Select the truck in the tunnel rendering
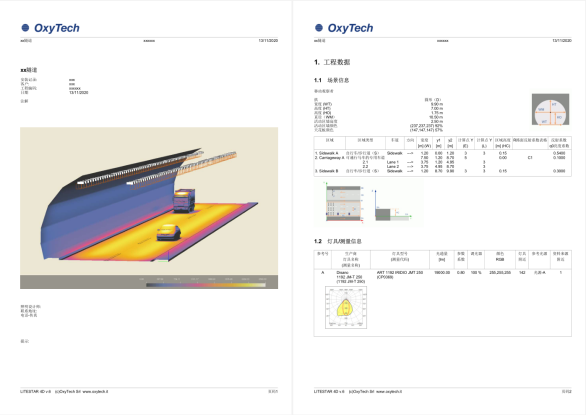Image resolution: width=586 pixels, height=415 pixels. [184, 200]
